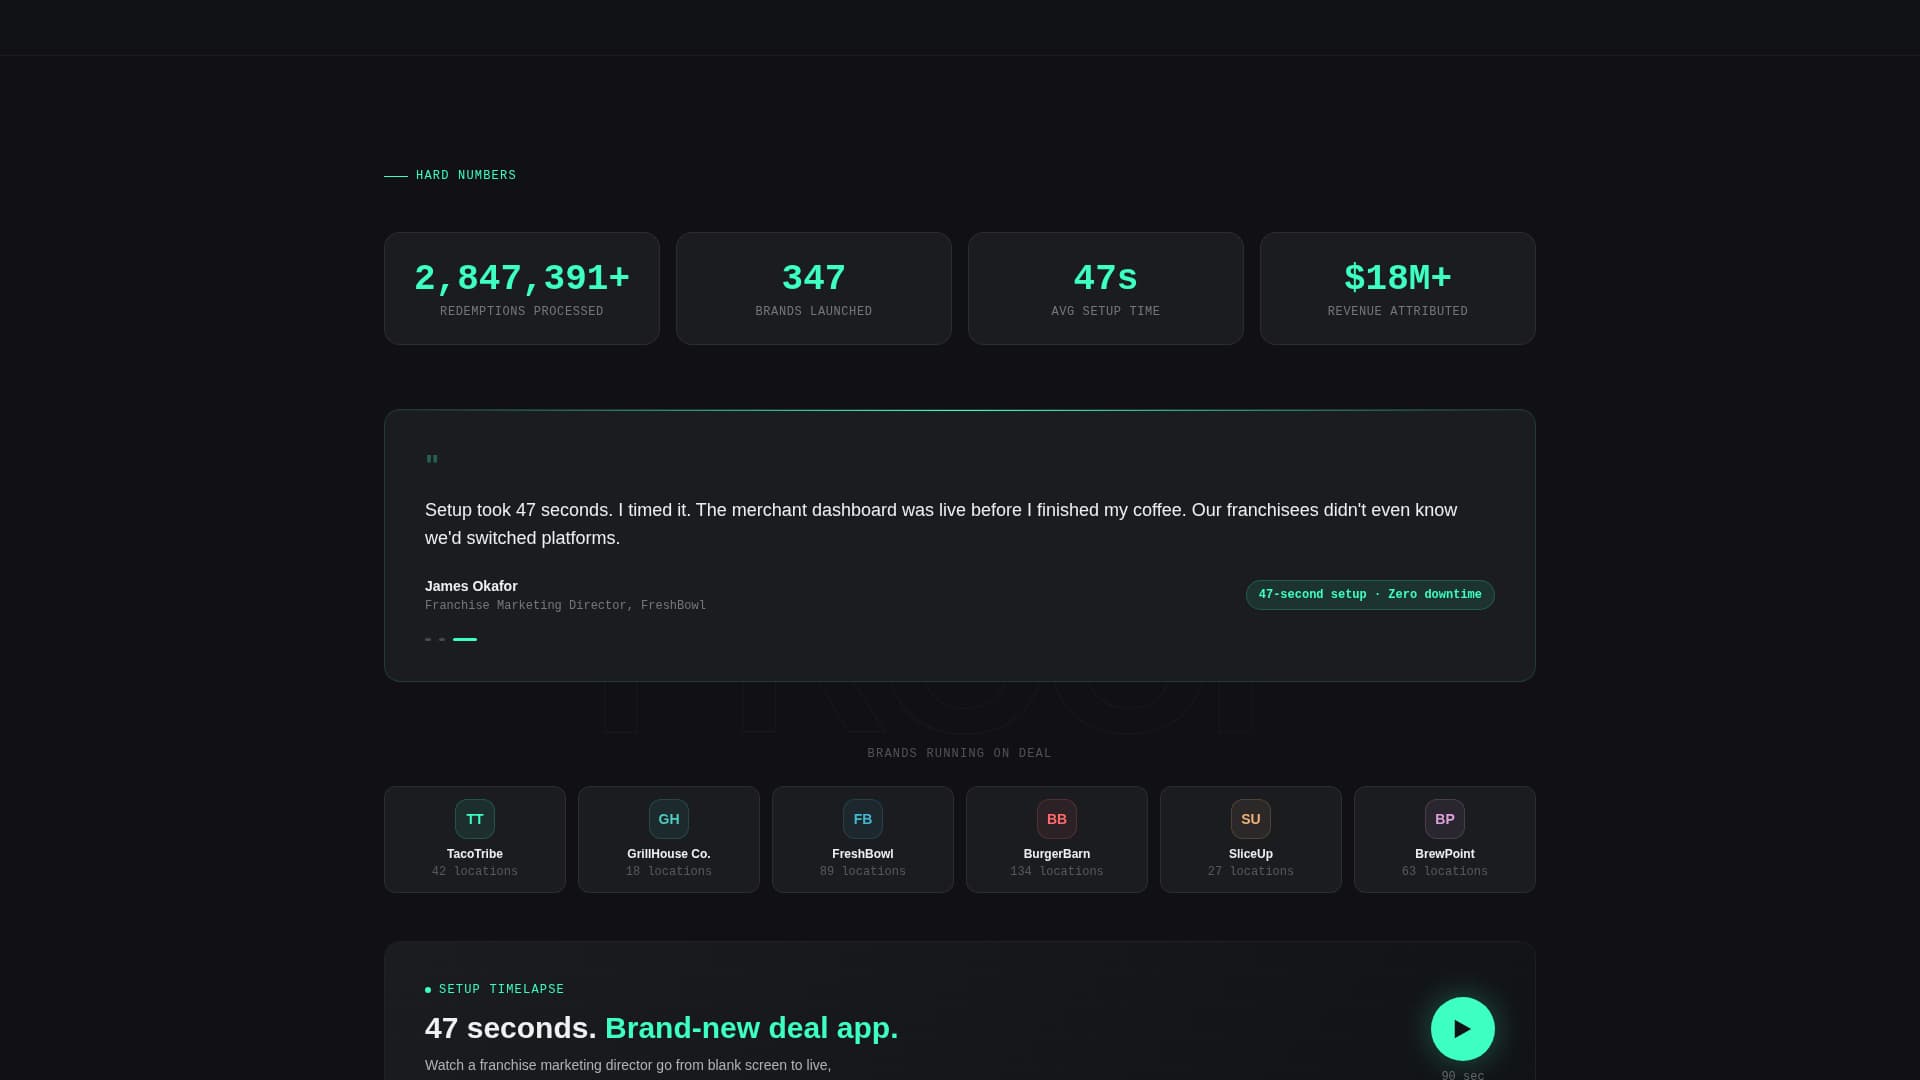
Task: Click the '47 seconds. Brand-new deal app.' heading
Action: pyautogui.click(x=661, y=1028)
